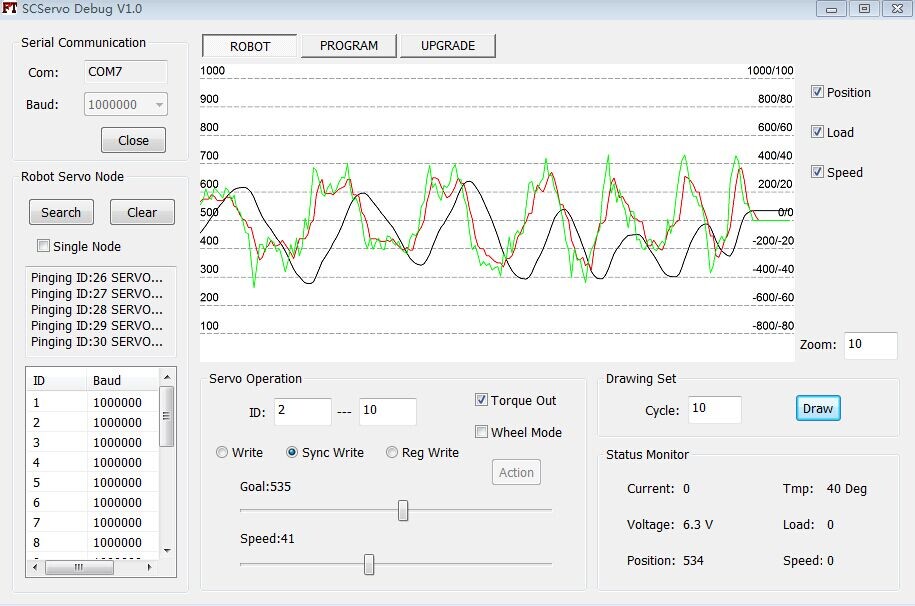Open the UPGRADE tab
The image size is (915, 606).
tap(448, 46)
